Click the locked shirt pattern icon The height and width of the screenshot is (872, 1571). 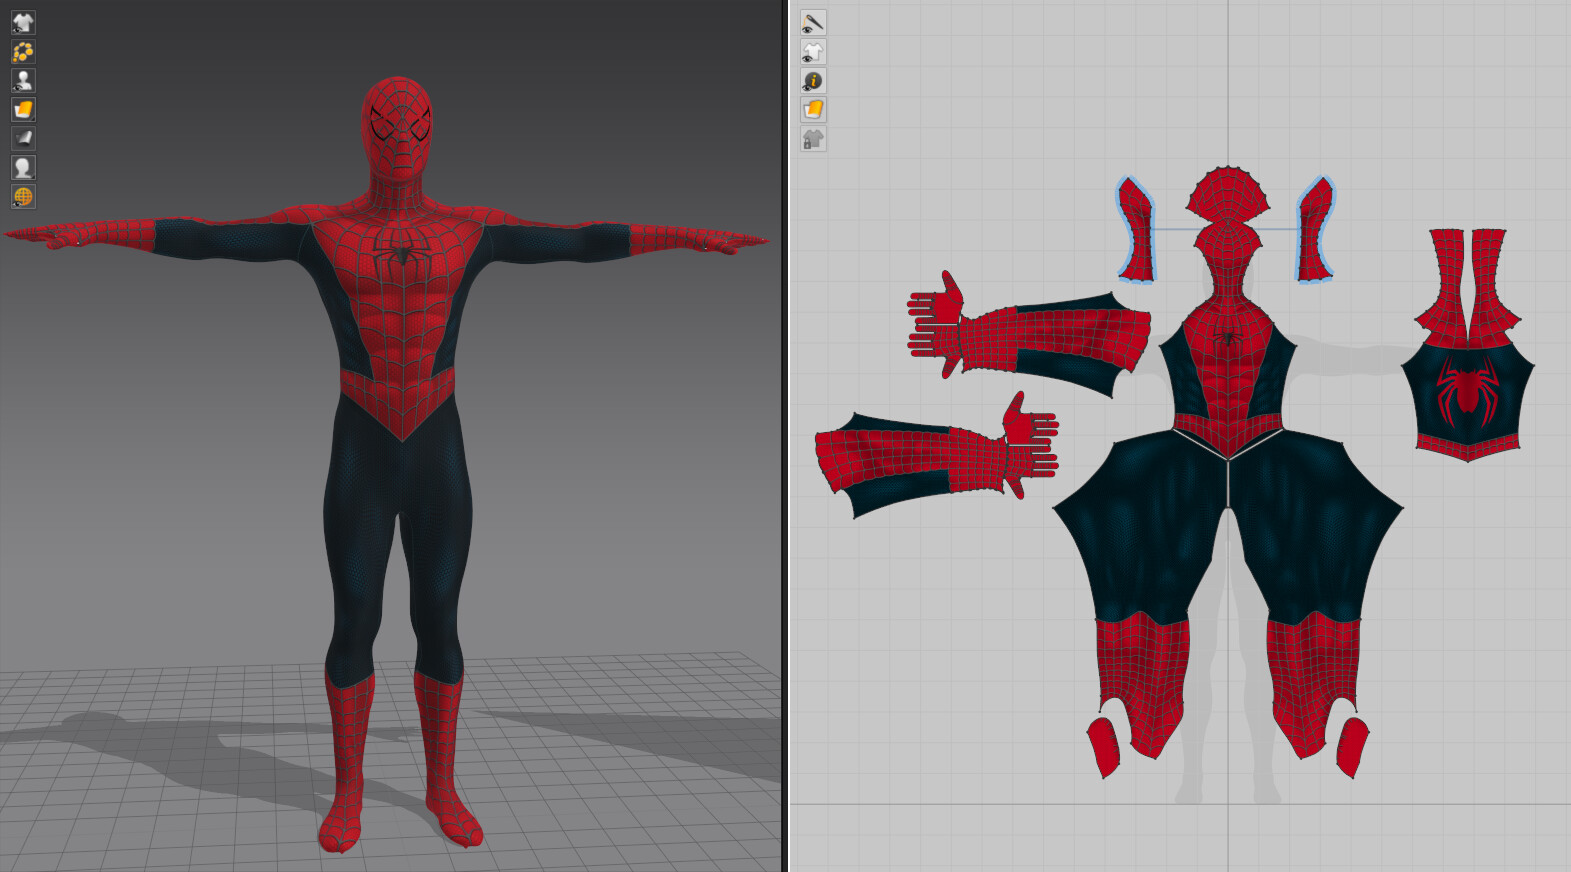[x=813, y=138]
